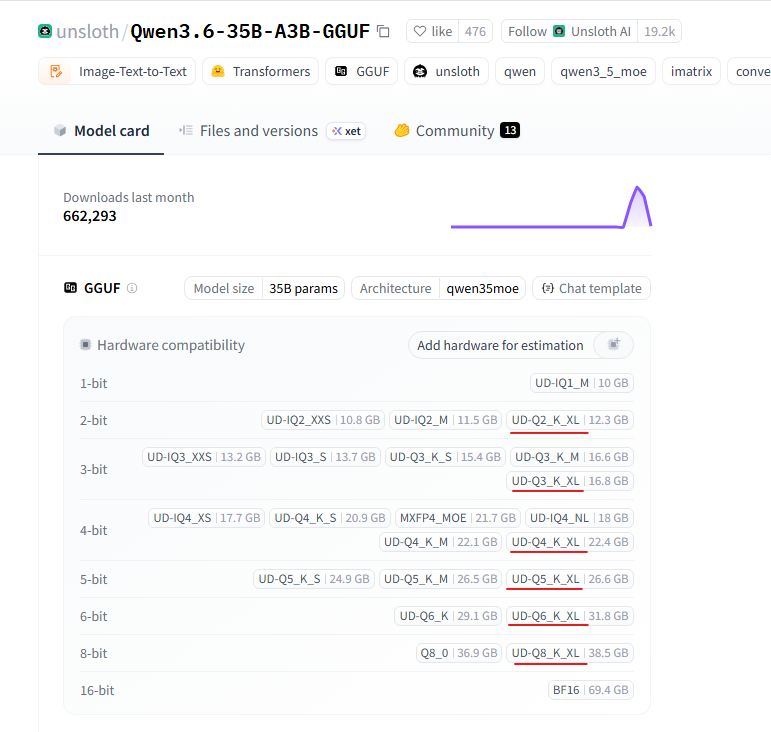
Task: Select UD-Q5_K_M 26.5 GB quantization
Action: [x=441, y=579]
